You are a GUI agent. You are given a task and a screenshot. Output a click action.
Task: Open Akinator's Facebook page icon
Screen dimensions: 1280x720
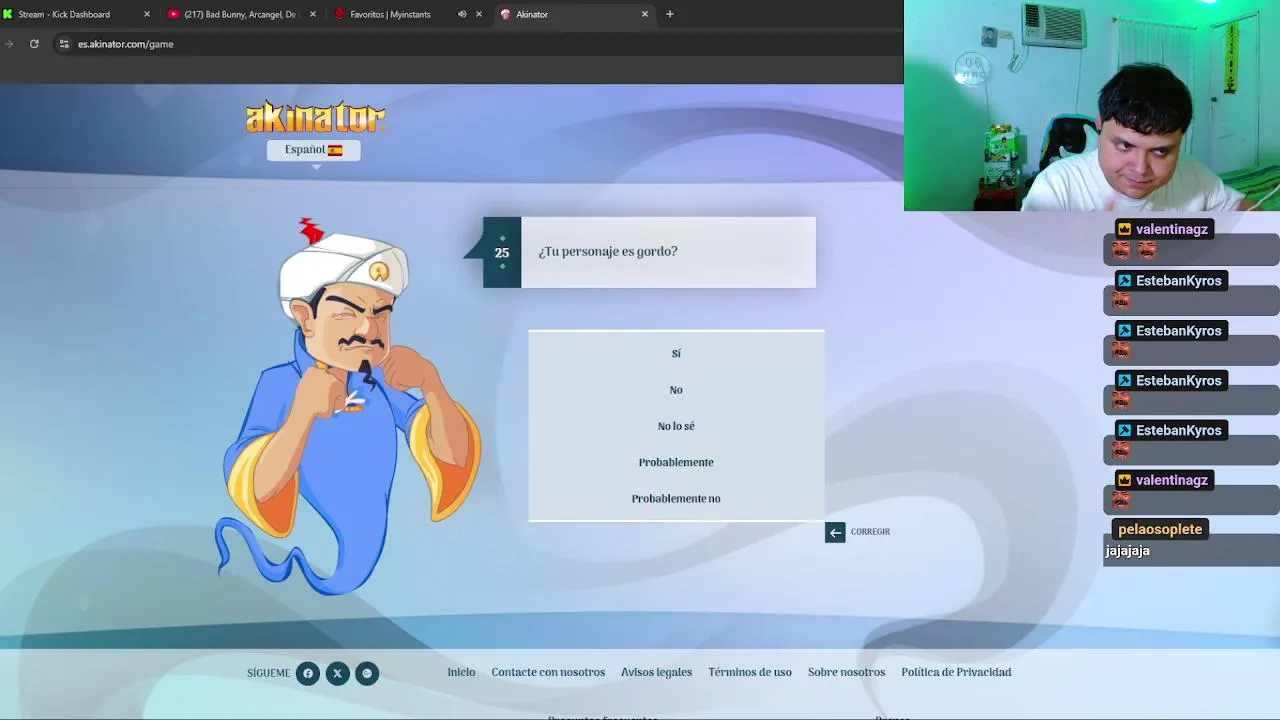(x=308, y=673)
